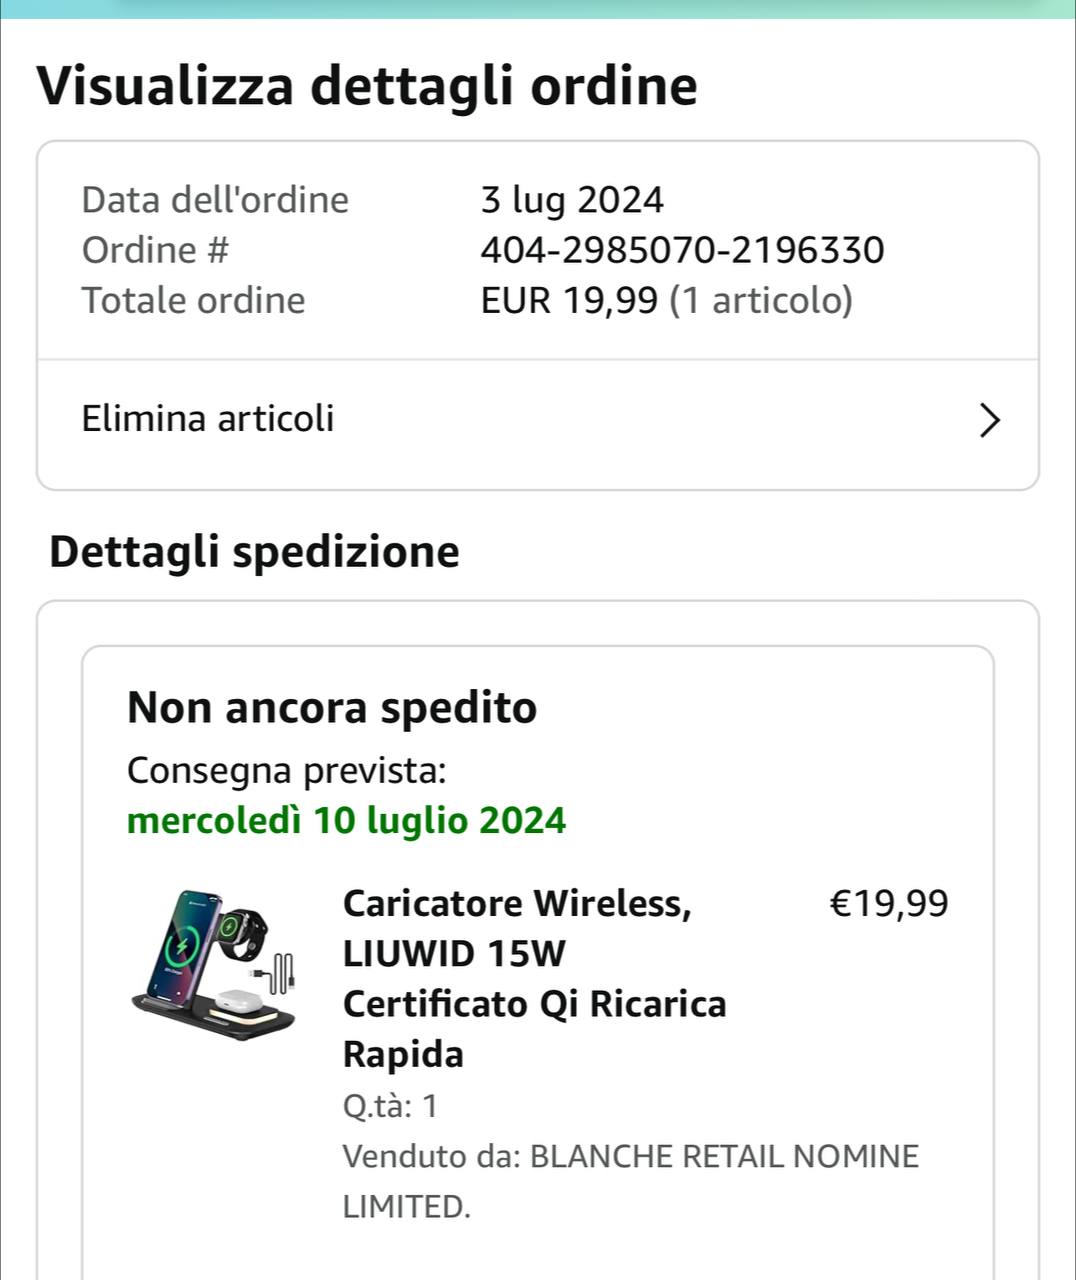The image size is (1076, 1280).
Task: Tap the wireless charger product thumbnail
Action: (215, 964)
